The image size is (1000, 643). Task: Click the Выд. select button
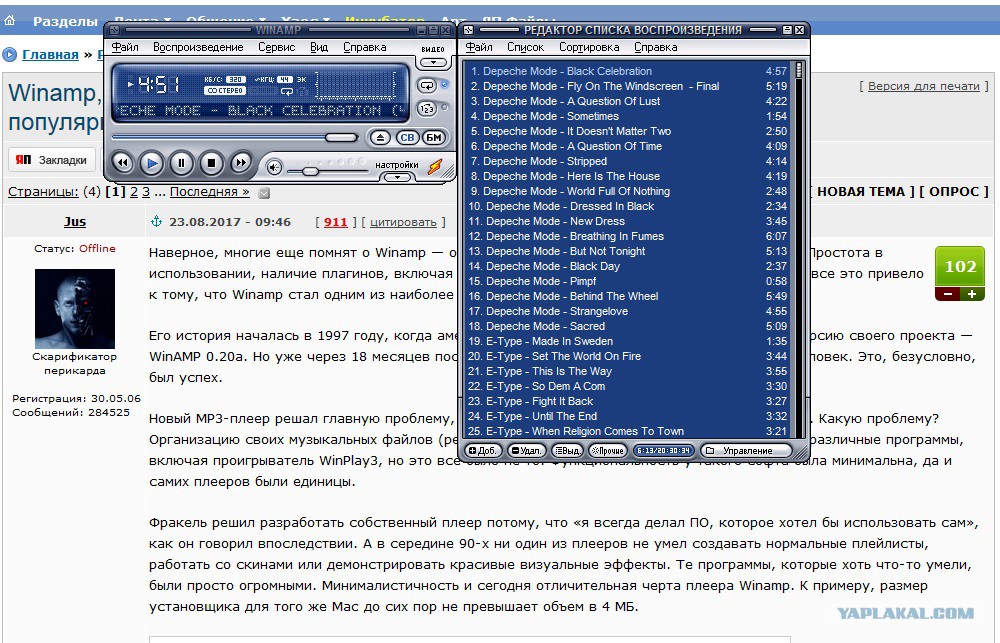point(567,450)
